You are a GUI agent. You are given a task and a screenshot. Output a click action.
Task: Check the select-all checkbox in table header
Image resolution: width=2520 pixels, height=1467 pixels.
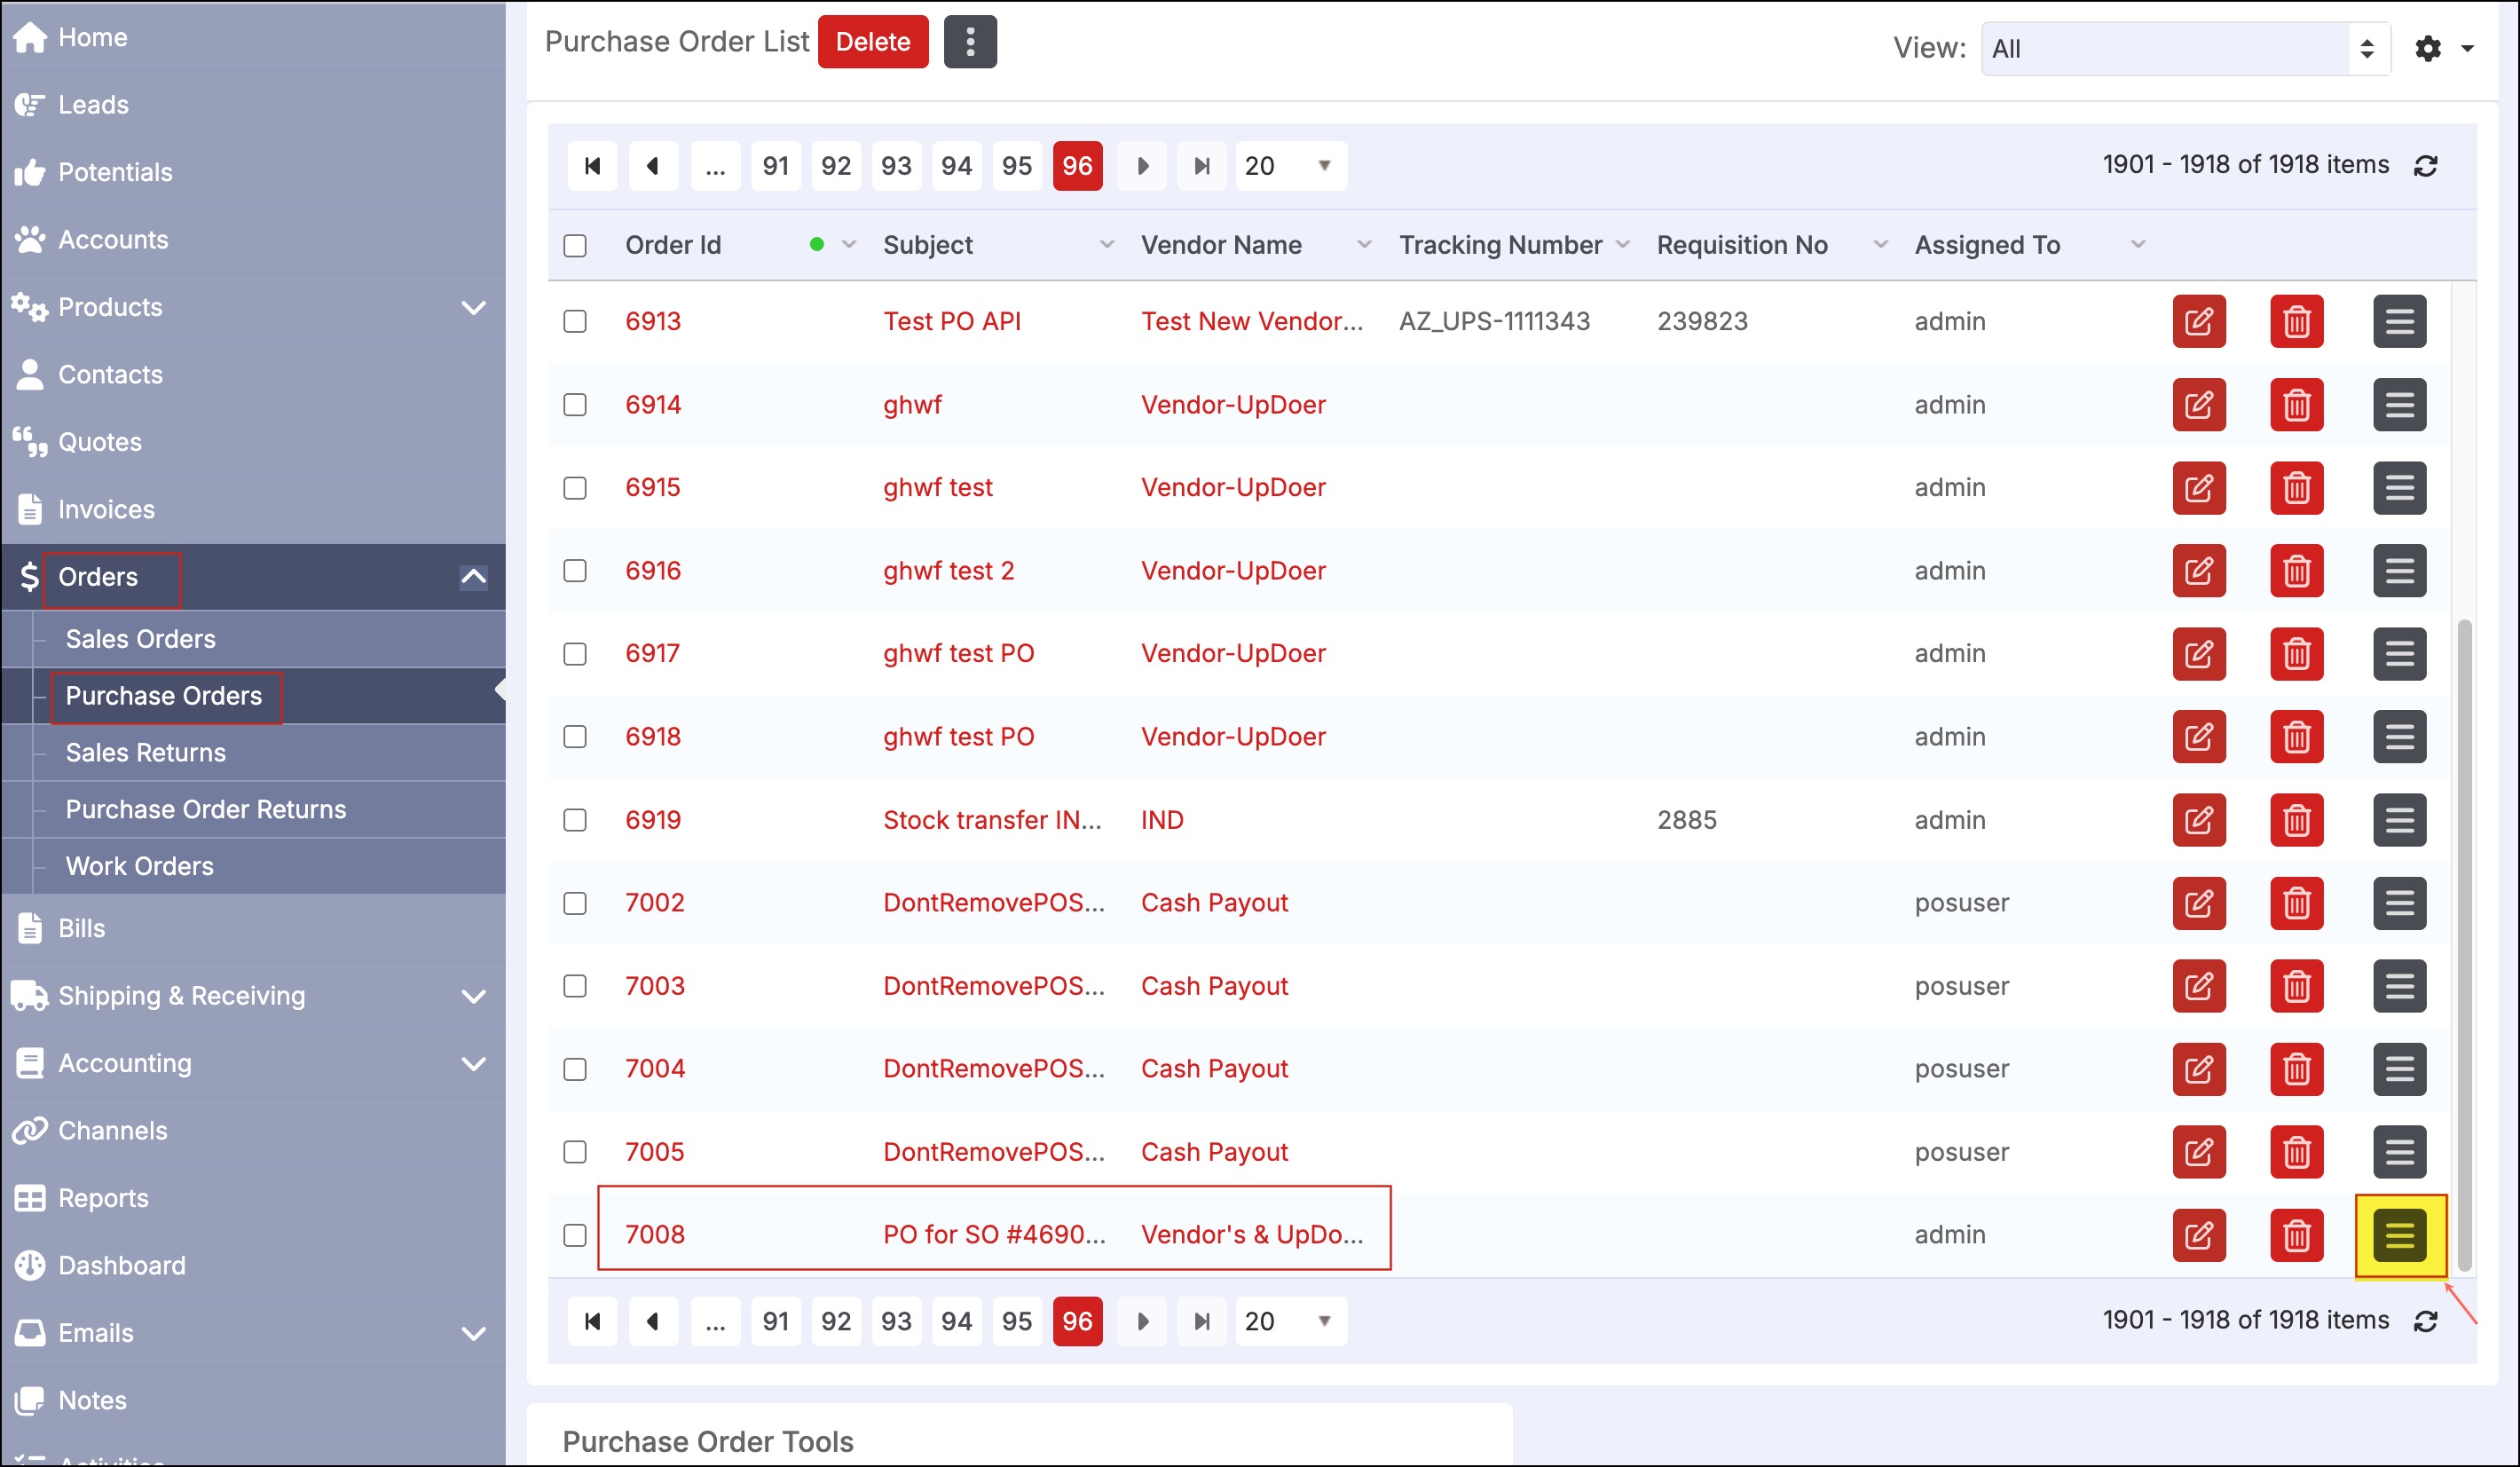(x=575, y=246)
